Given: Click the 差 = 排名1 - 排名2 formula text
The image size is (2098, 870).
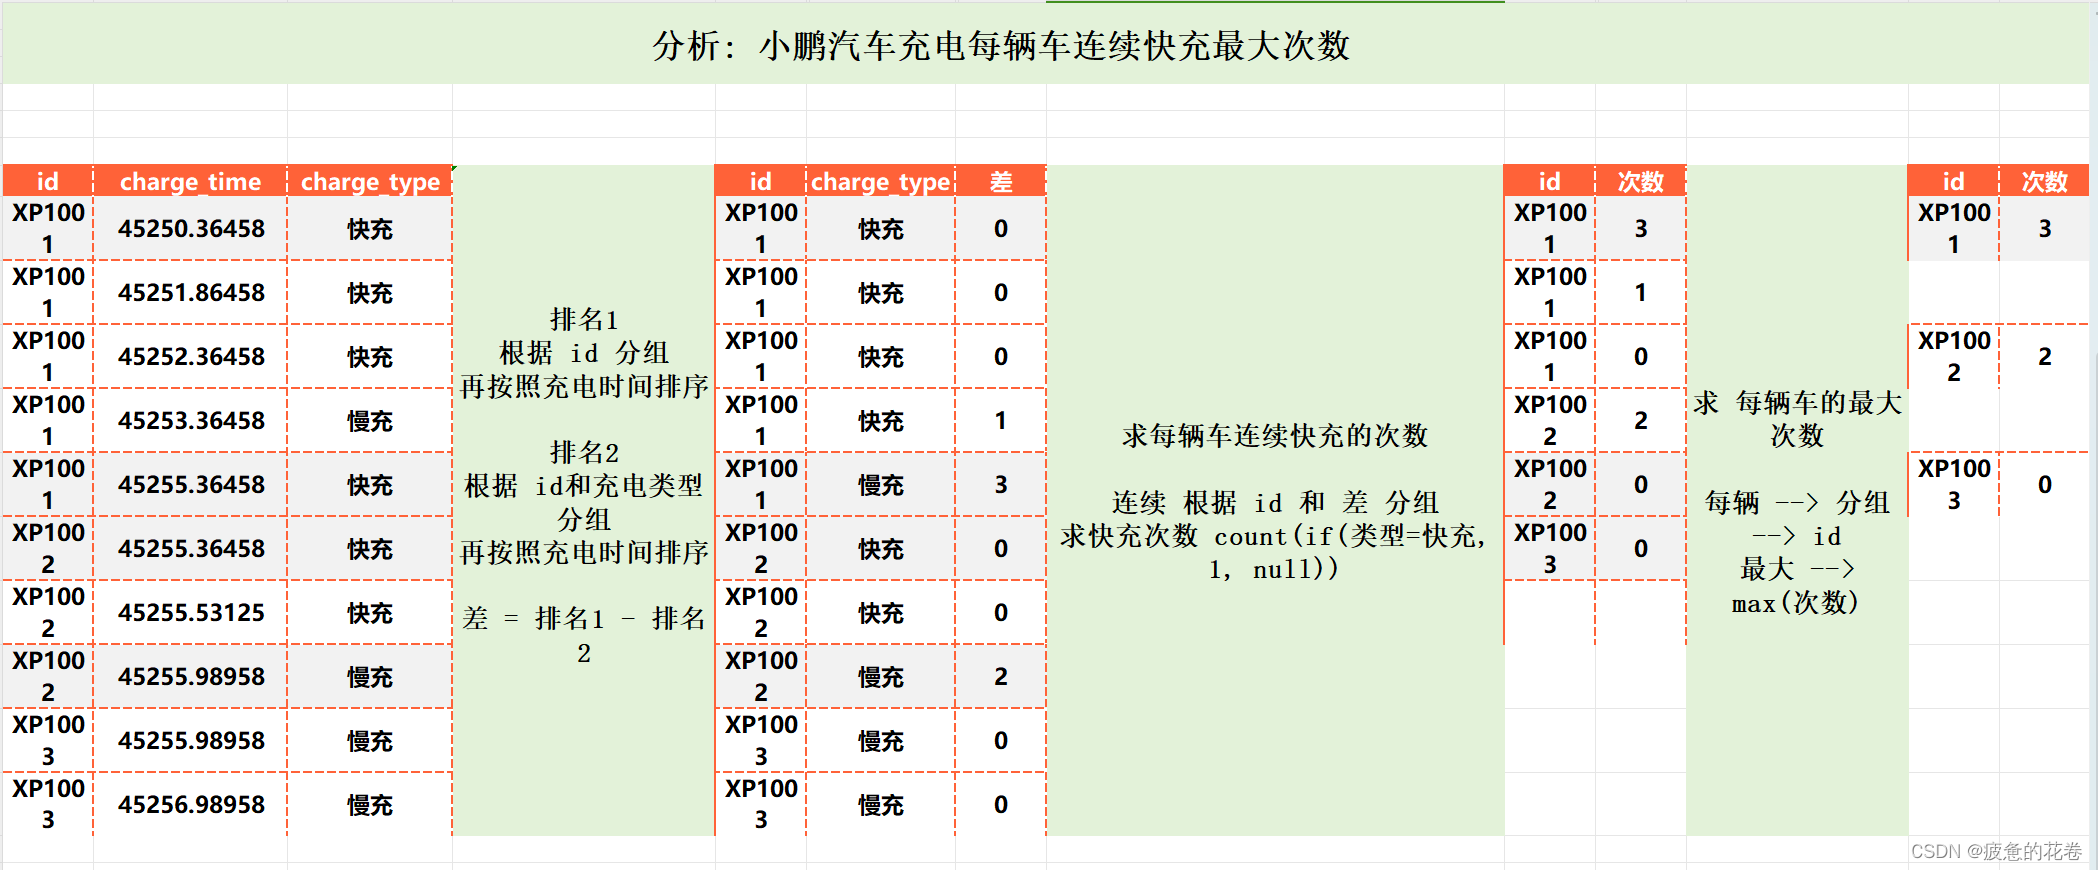Looking at the screenshot, I should (x=584, y=635).
